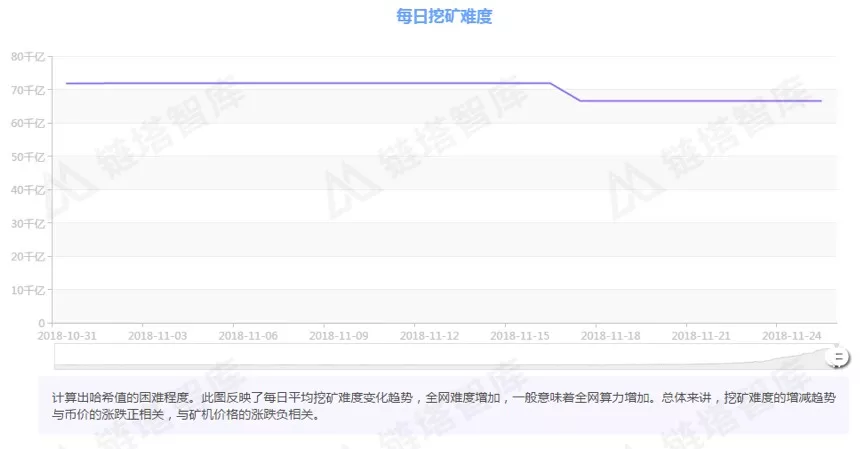Screen dimensions: 865x449
Task: Click chart title 每日挖矿难度
Action: coord(444,17)
